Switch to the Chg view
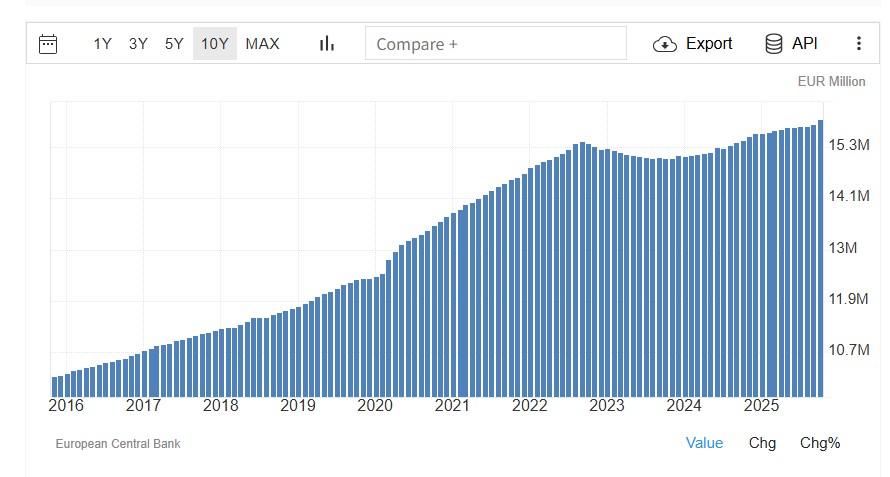The image size is (890, 477). tap(762, 443)
